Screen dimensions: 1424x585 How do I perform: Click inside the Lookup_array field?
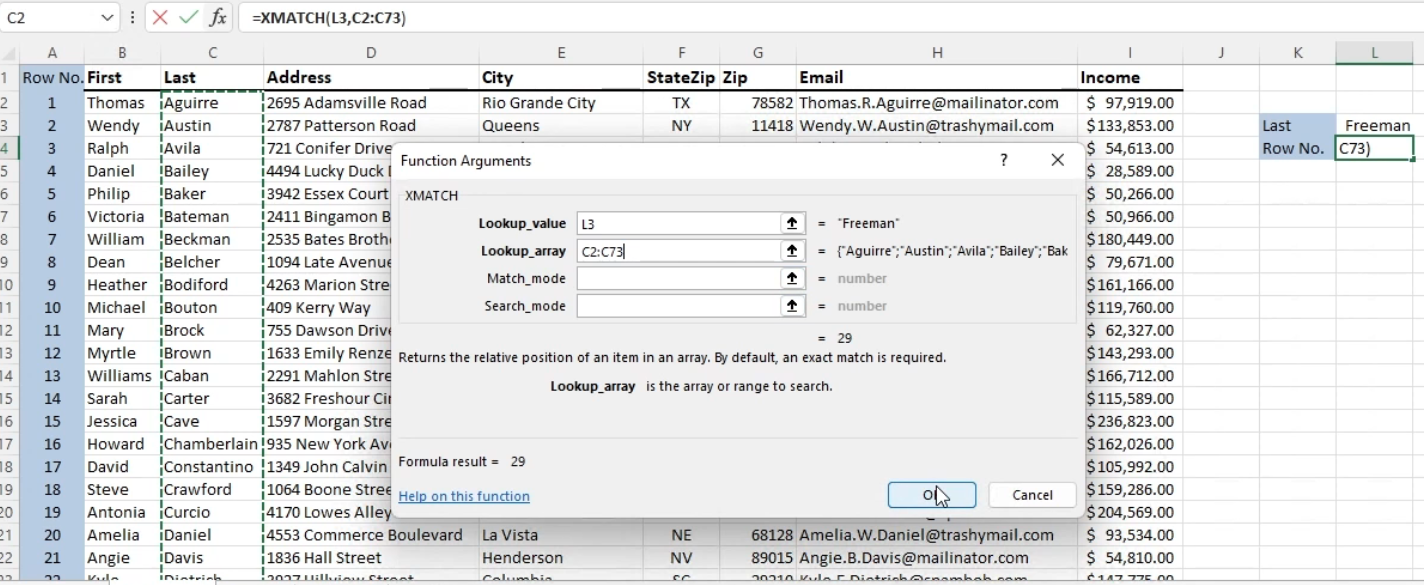click(678, 251)
